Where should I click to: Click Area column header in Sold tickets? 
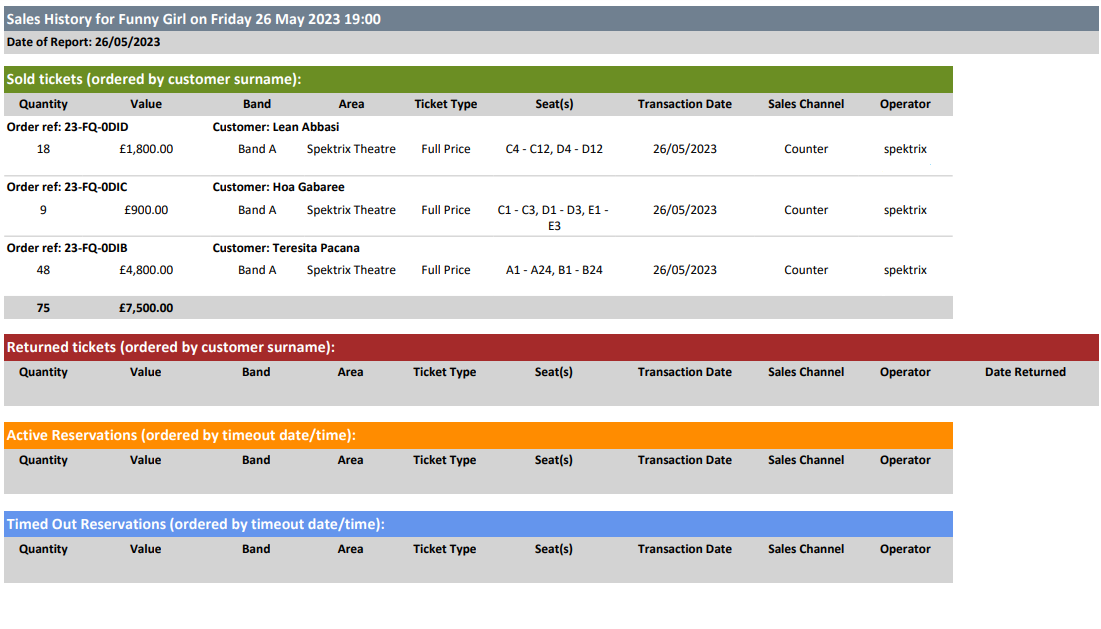coord(351,104)
